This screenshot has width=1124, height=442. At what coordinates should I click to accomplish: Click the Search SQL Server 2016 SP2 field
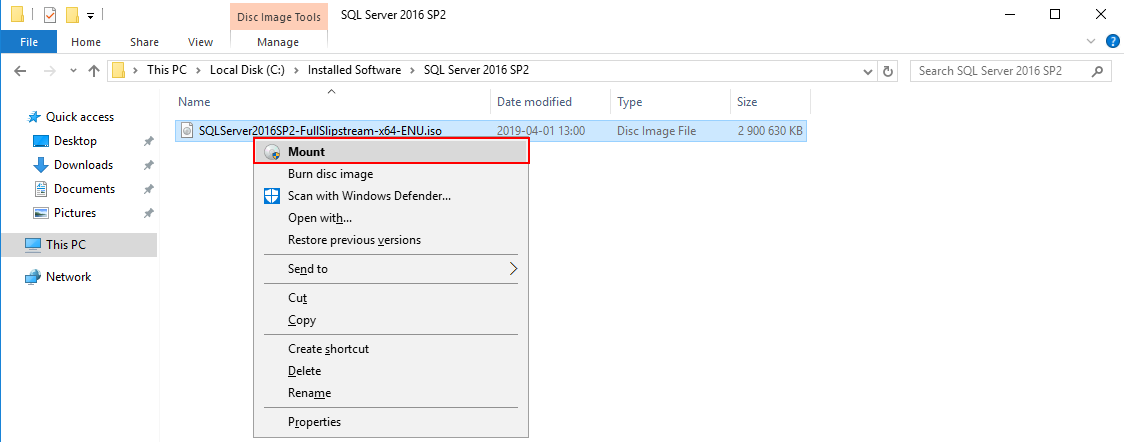[x=1010, y=71]
